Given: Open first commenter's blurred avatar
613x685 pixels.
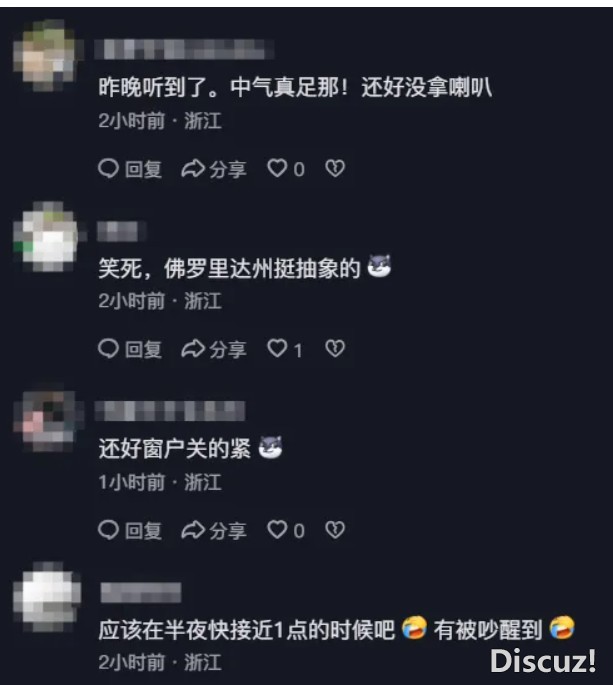Looking at the screenshot, I should pos(48,55).
